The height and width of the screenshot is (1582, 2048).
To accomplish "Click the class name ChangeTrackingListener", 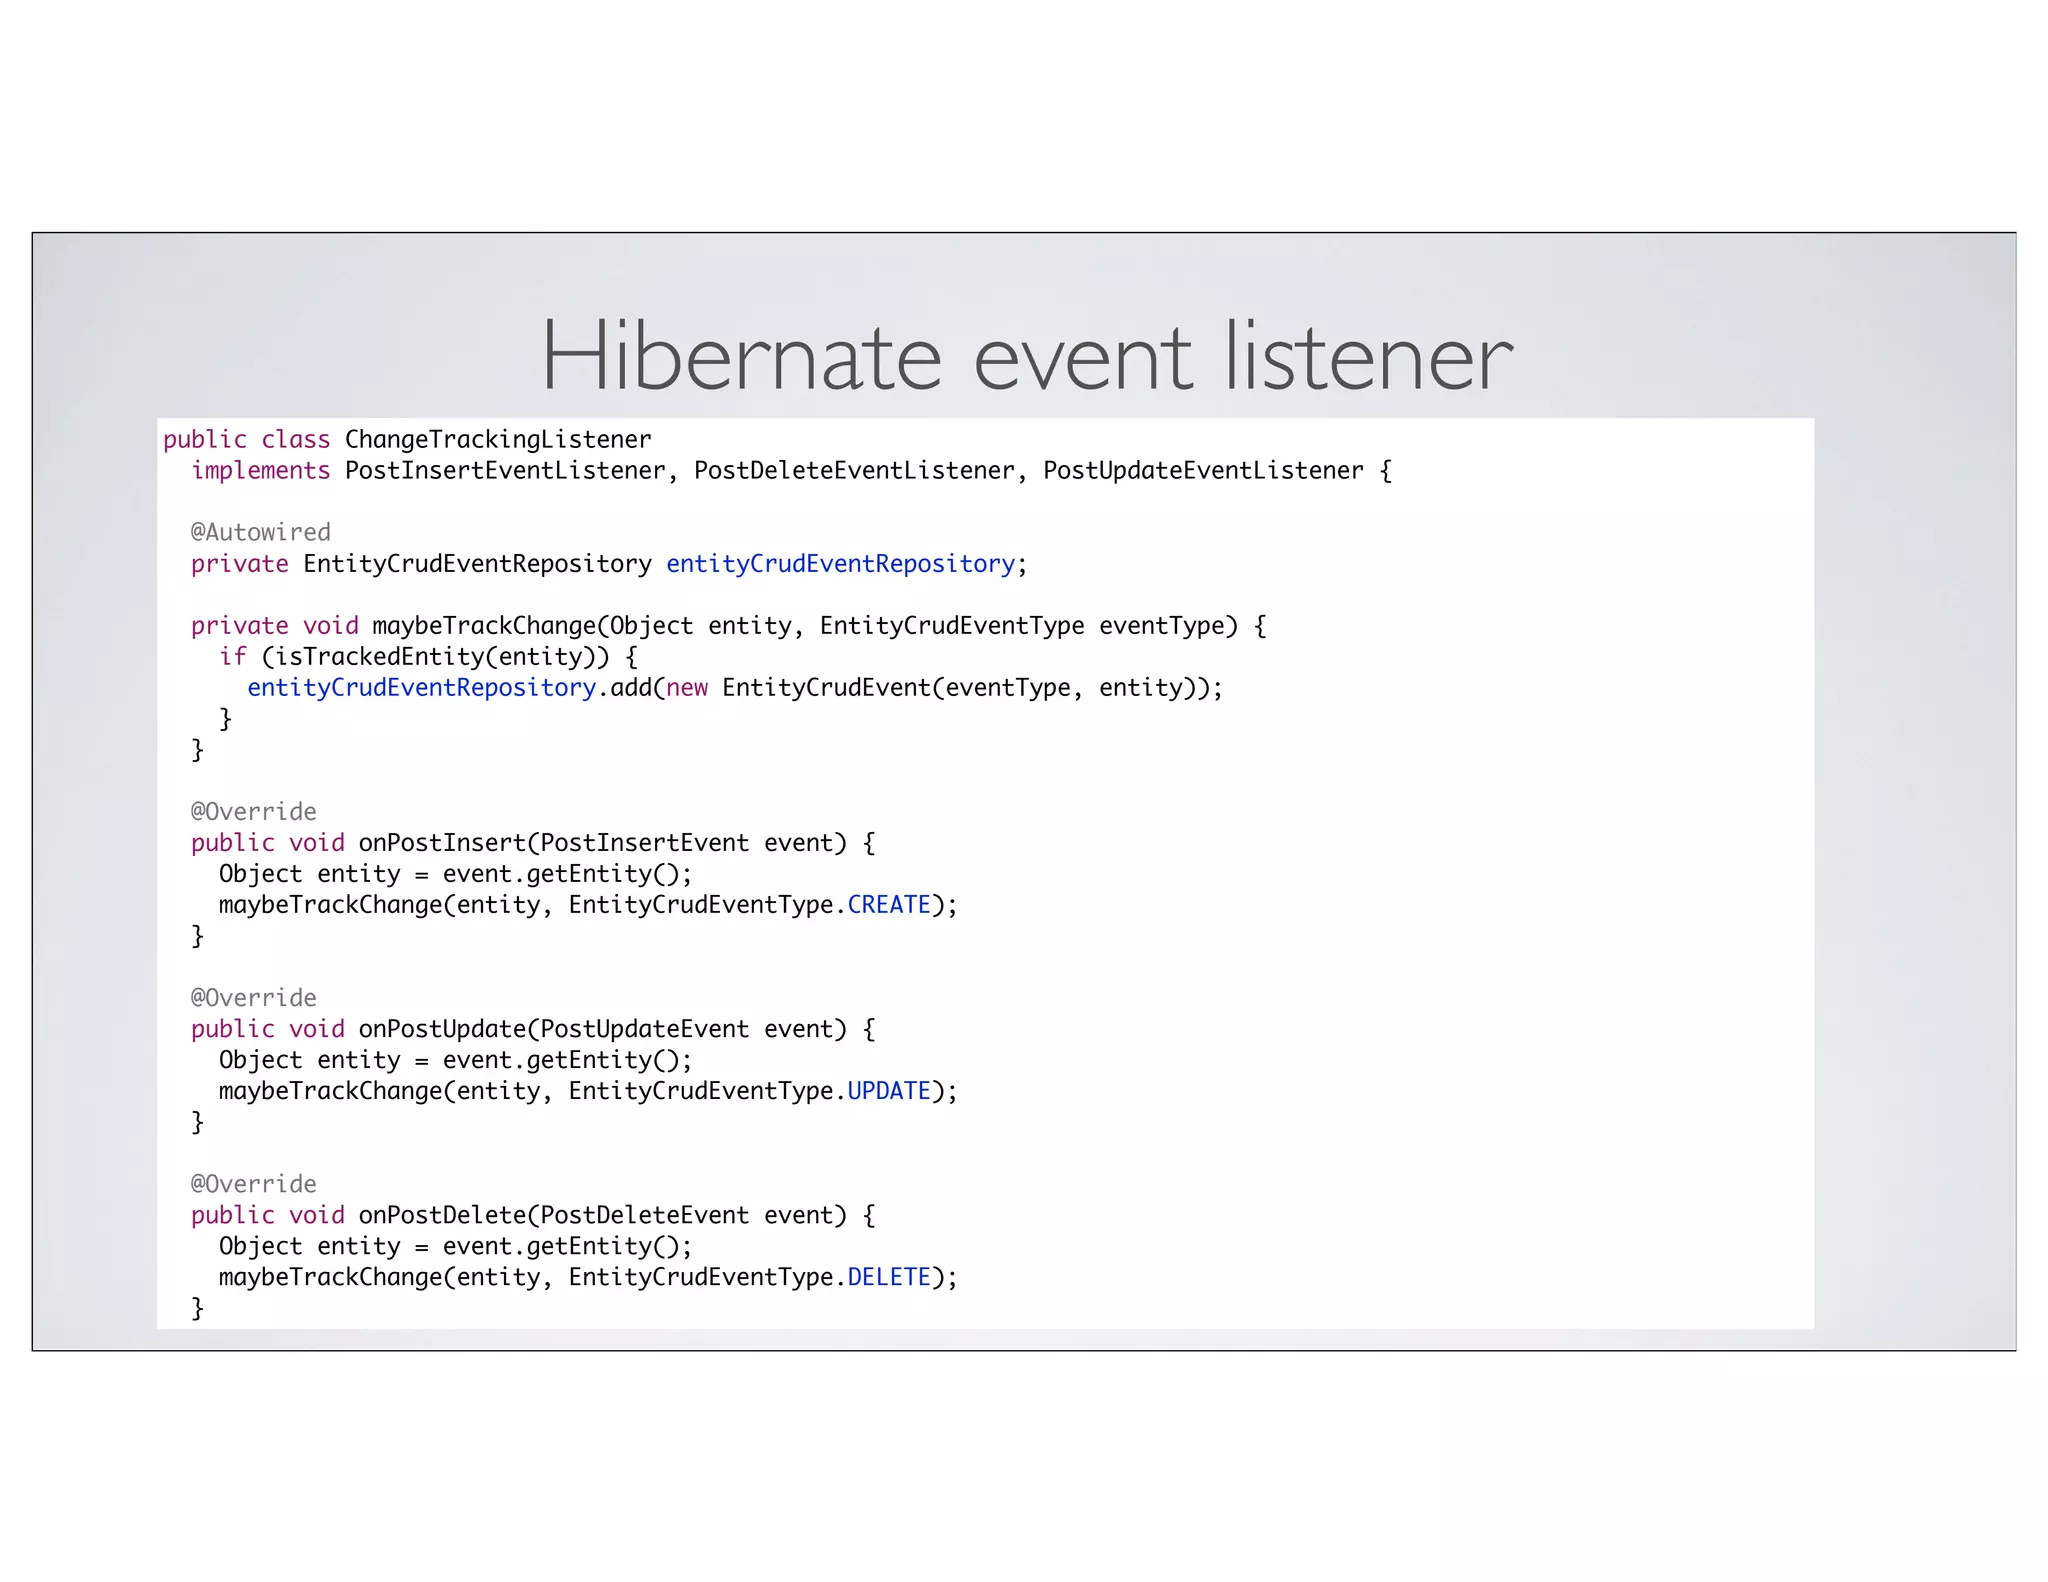I will point(498,440).
